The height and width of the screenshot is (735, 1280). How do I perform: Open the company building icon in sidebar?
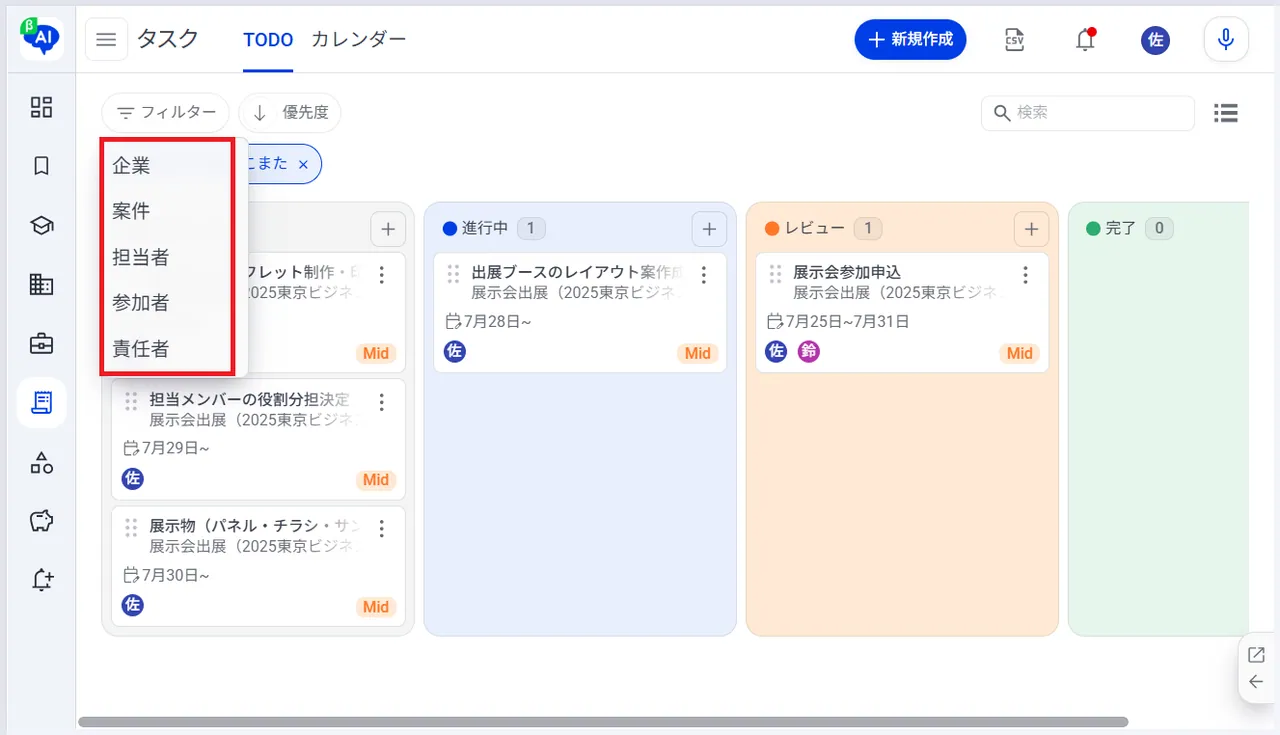41,285
